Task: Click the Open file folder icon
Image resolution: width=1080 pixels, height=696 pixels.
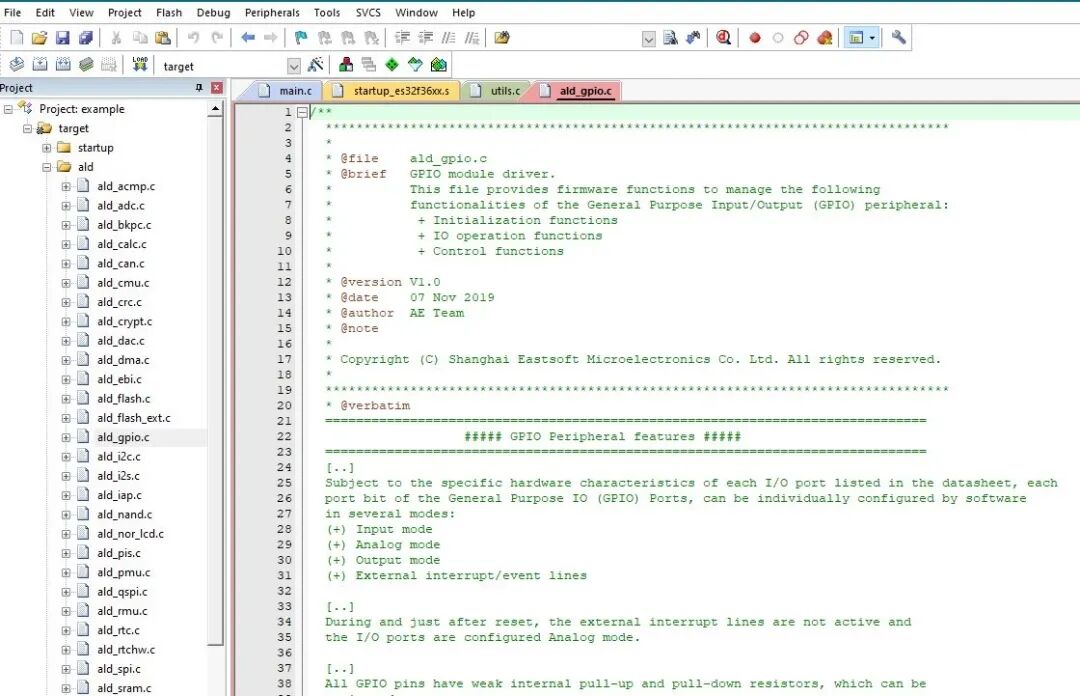Action: [x=39, y=38]
